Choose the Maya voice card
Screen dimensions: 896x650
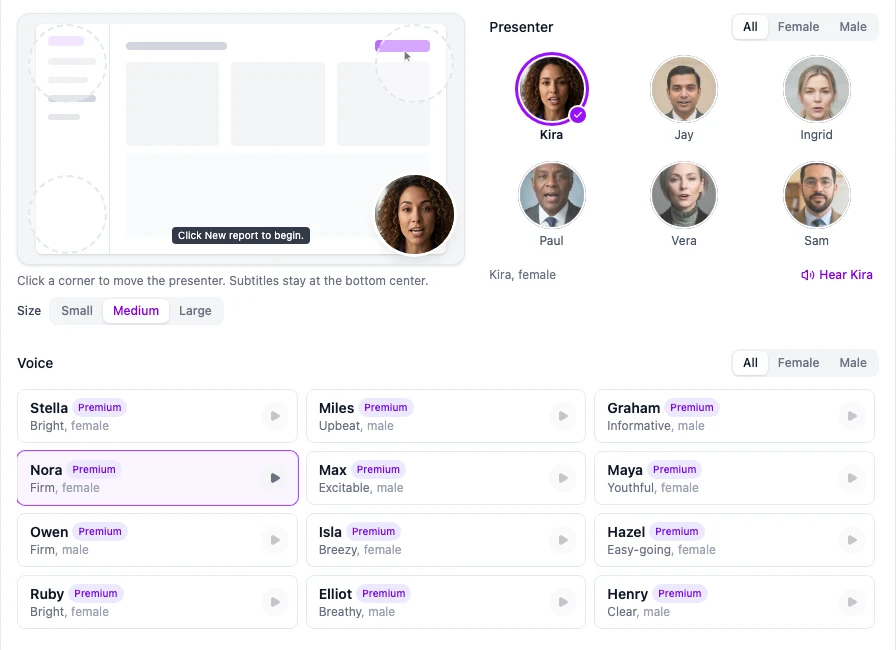pos(734,478)
